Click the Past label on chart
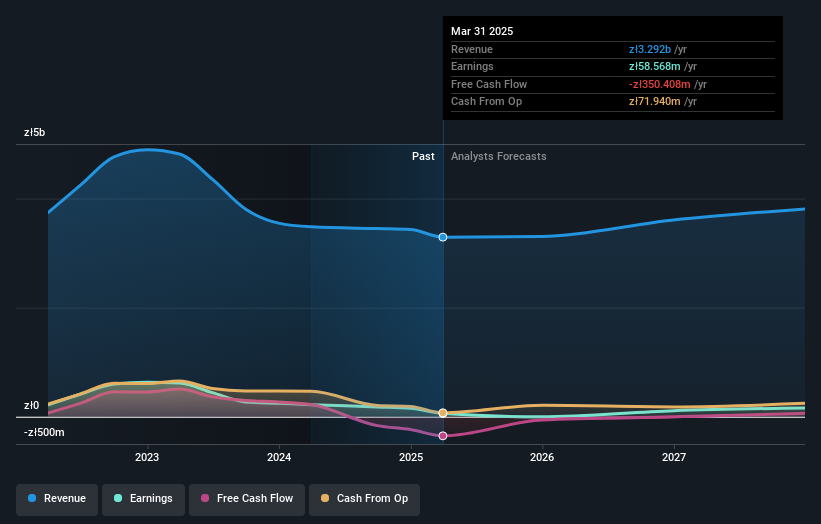This screenshot has height=524, width=821. click(x=423, y=156)
